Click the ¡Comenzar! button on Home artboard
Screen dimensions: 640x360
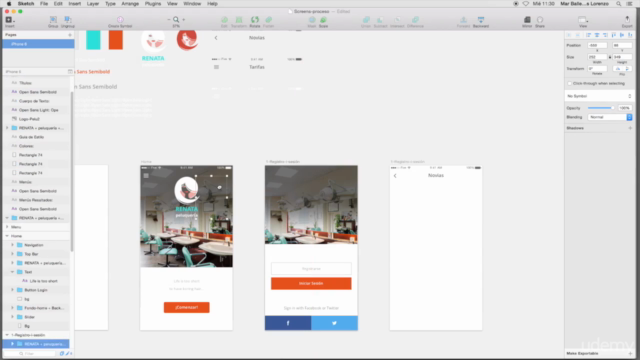coord(187,307)
